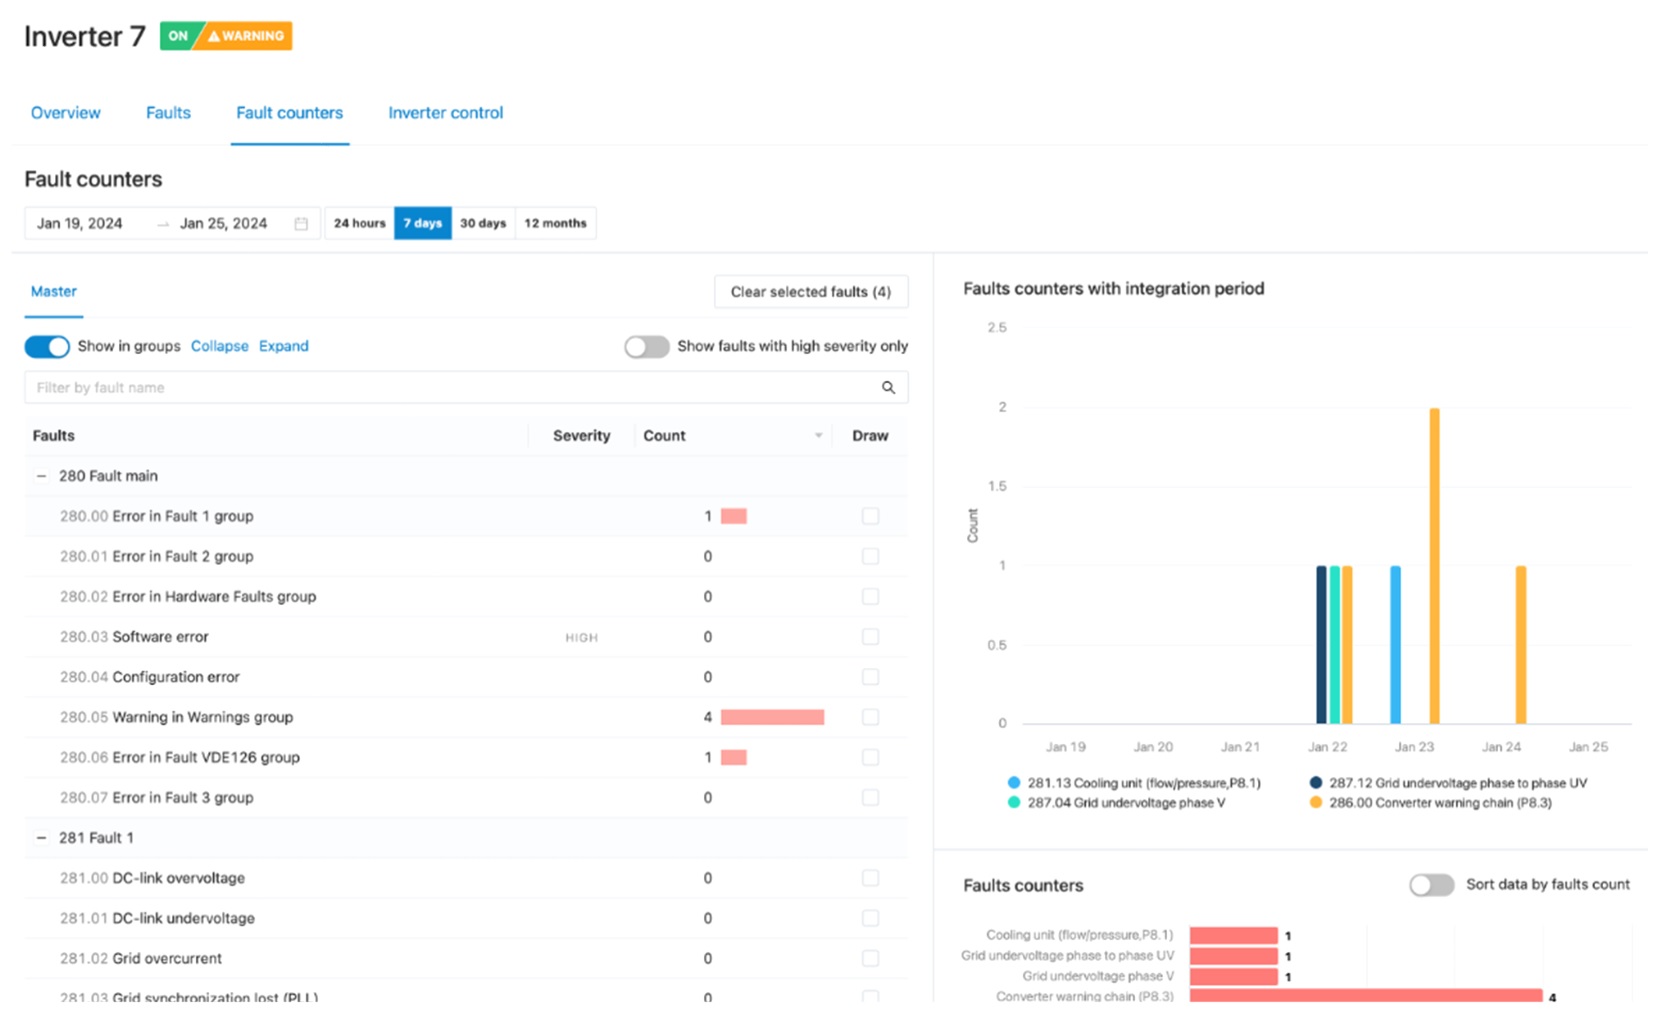This screenshot has width=1659, height=1015.
Task: Click the 280.04 Configuration error row
Action: [466, 677]
